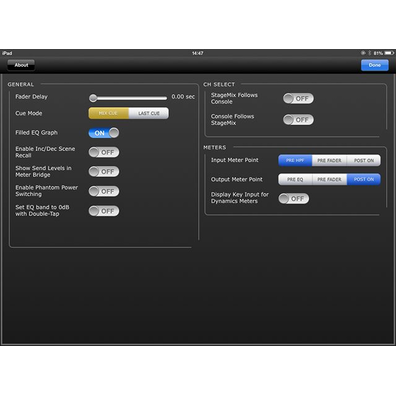The image size is (396, 396).
Task: Select MIX CUE for Cue Mode
Action: [x=108, y=113]
